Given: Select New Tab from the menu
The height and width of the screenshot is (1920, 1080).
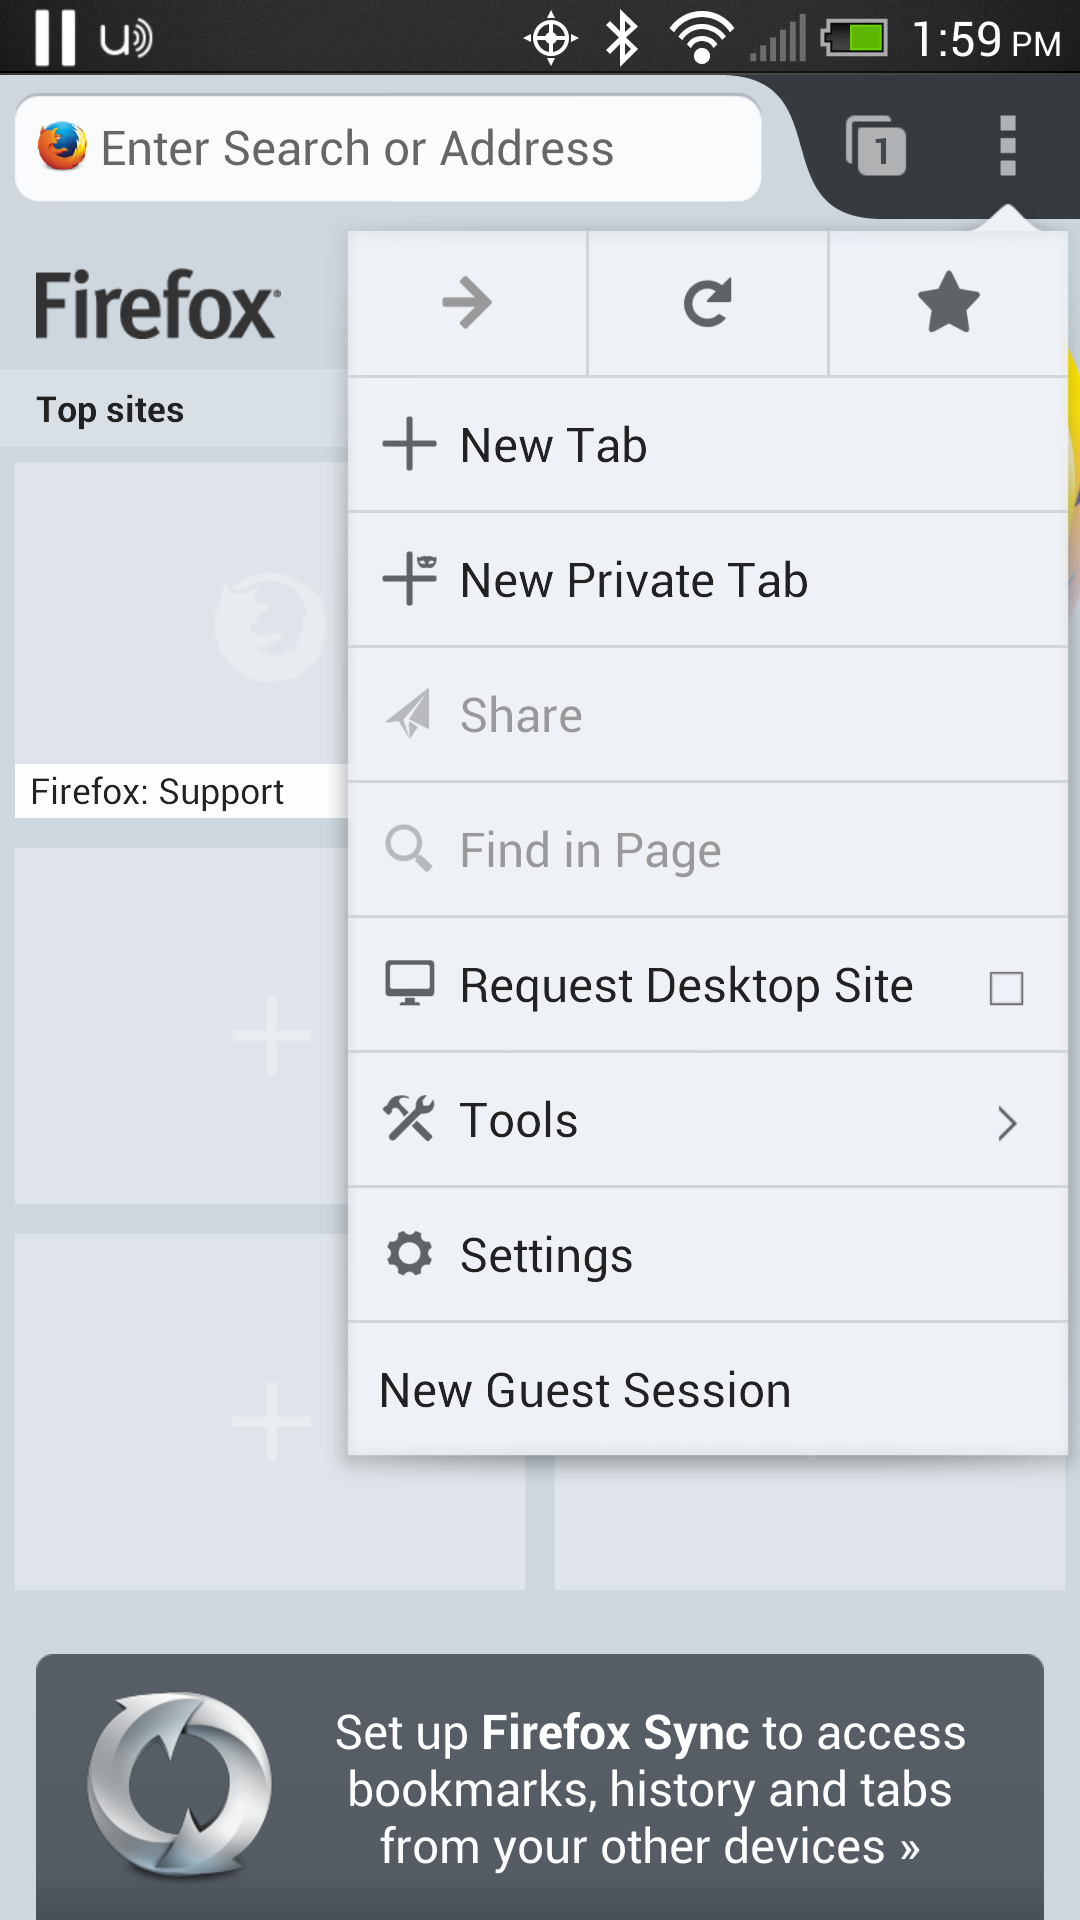Looking at the screenshot, I should [x=553, y=445].
